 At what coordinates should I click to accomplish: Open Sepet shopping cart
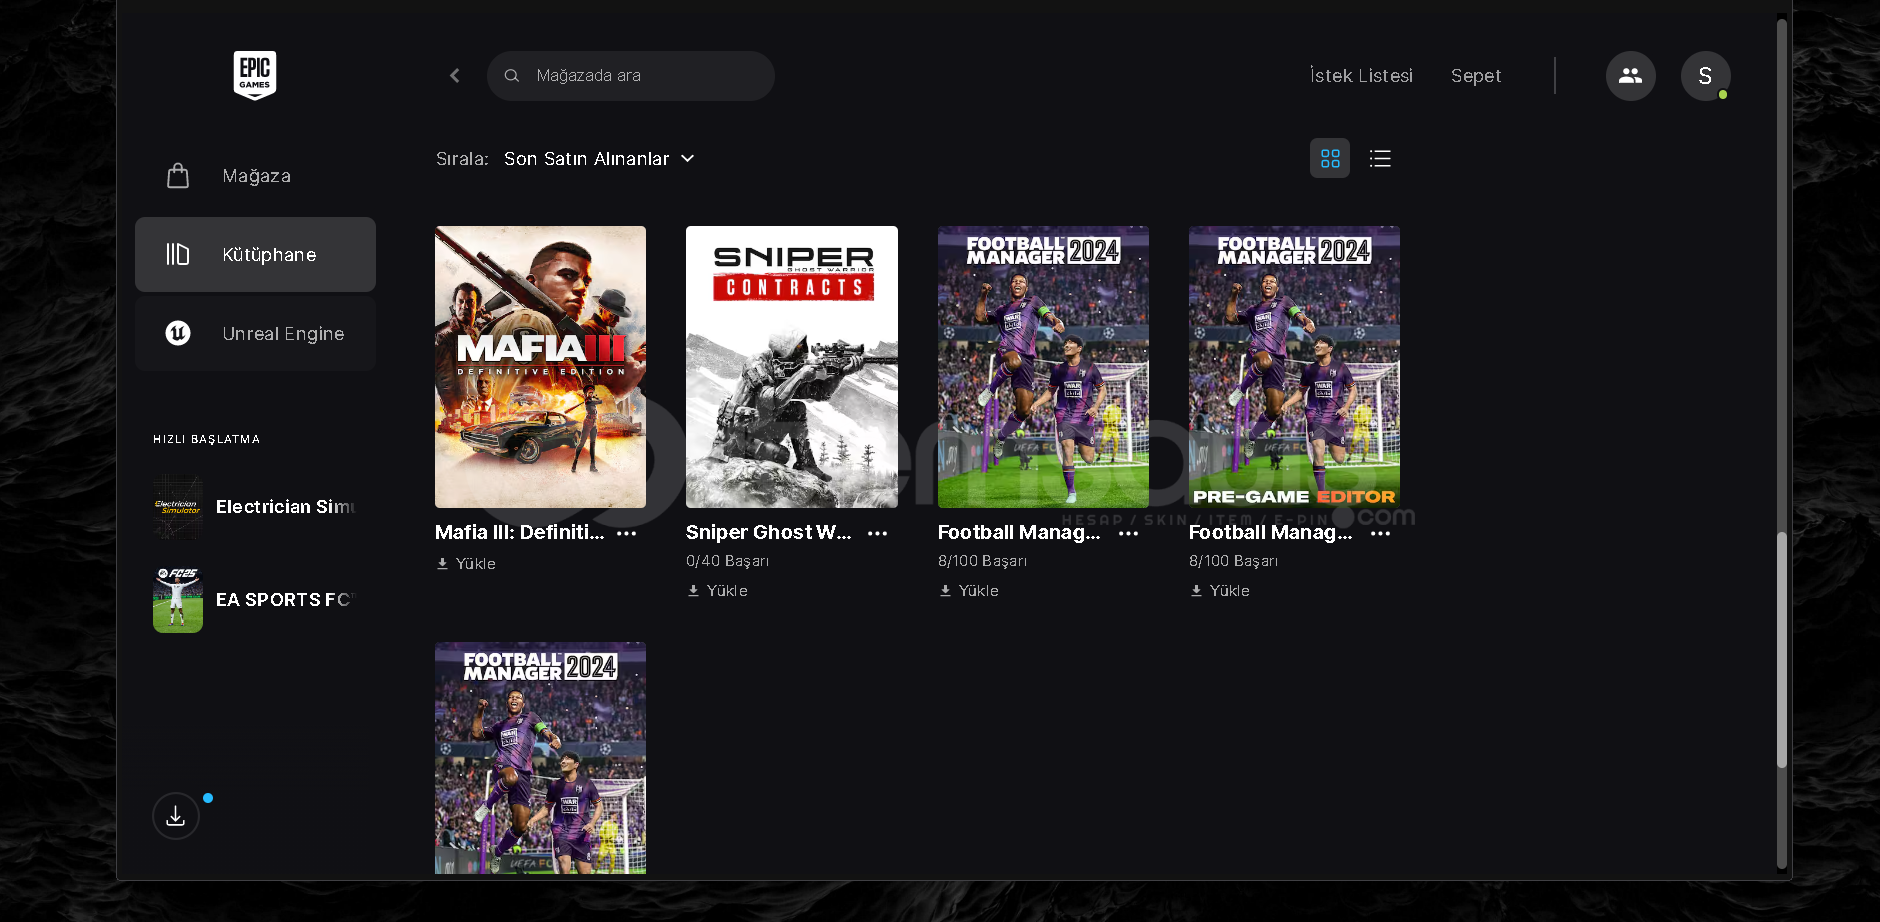(x=1476, y=76)
